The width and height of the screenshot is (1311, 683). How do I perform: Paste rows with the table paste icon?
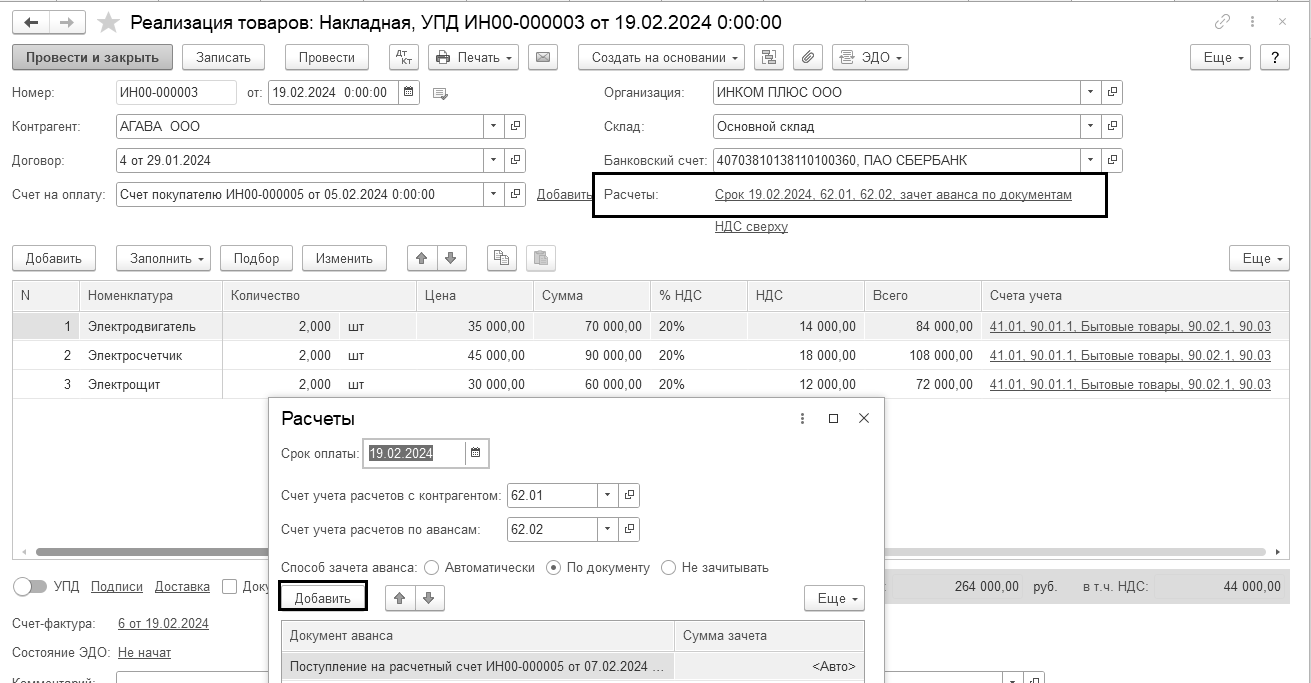pos(540,258)
